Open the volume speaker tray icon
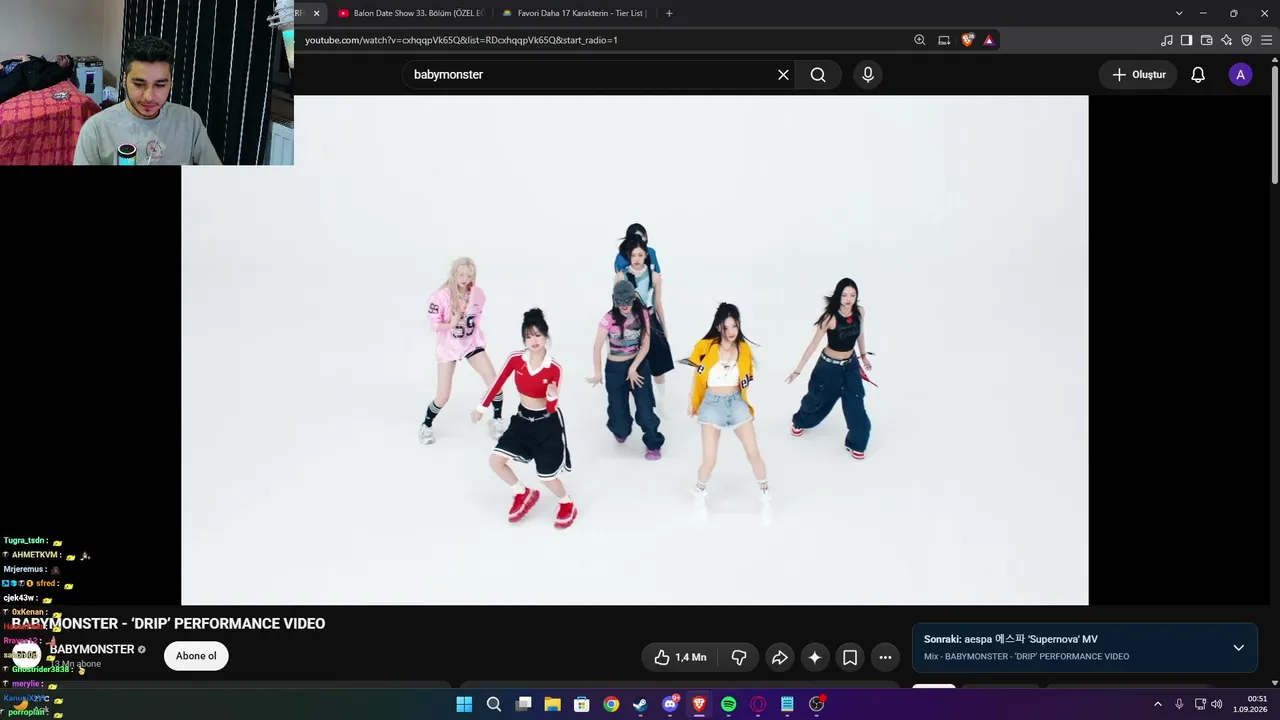The width and height of the screenshot is (1280, 720). click(1217, 704)
